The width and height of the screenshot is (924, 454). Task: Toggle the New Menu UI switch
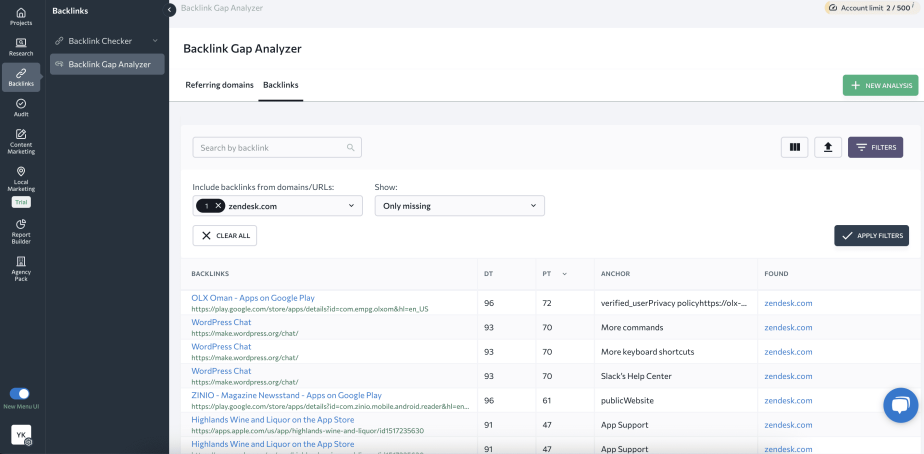click(20, 394)
